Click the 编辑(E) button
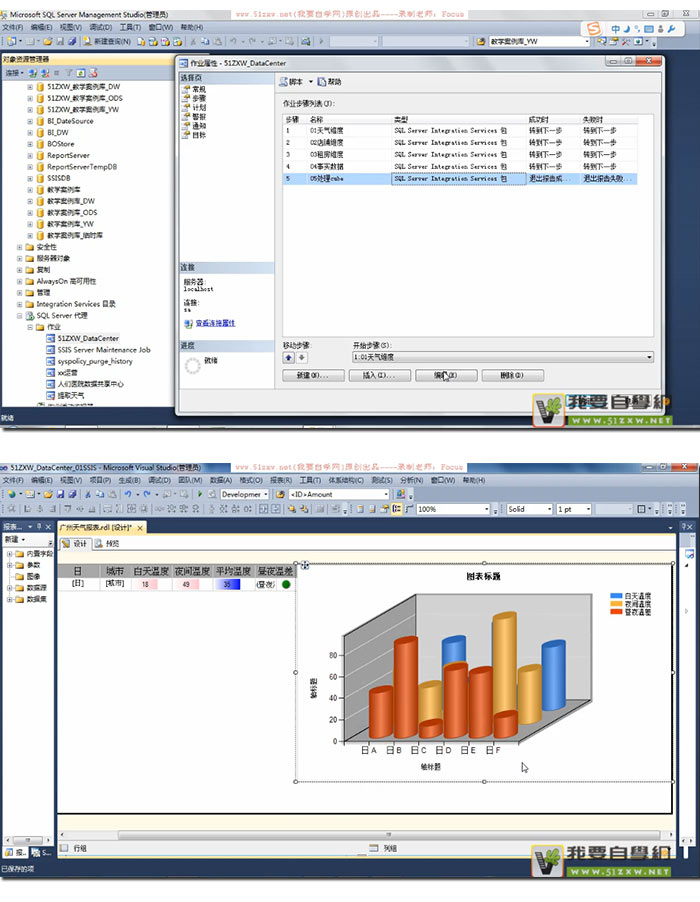This screenshot has height=902, width=700. pos(446,376)
